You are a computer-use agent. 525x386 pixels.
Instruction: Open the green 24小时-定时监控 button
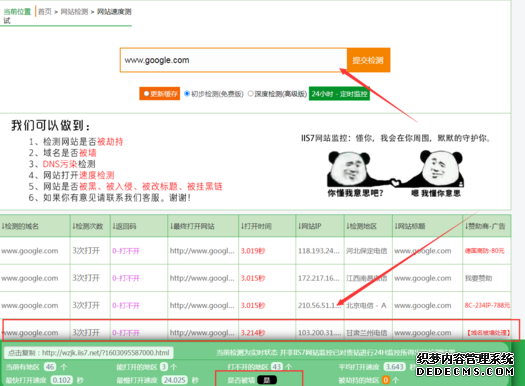pos(339,94)
